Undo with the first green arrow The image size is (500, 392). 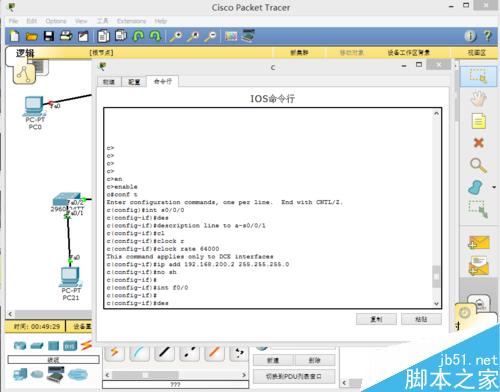138,36
